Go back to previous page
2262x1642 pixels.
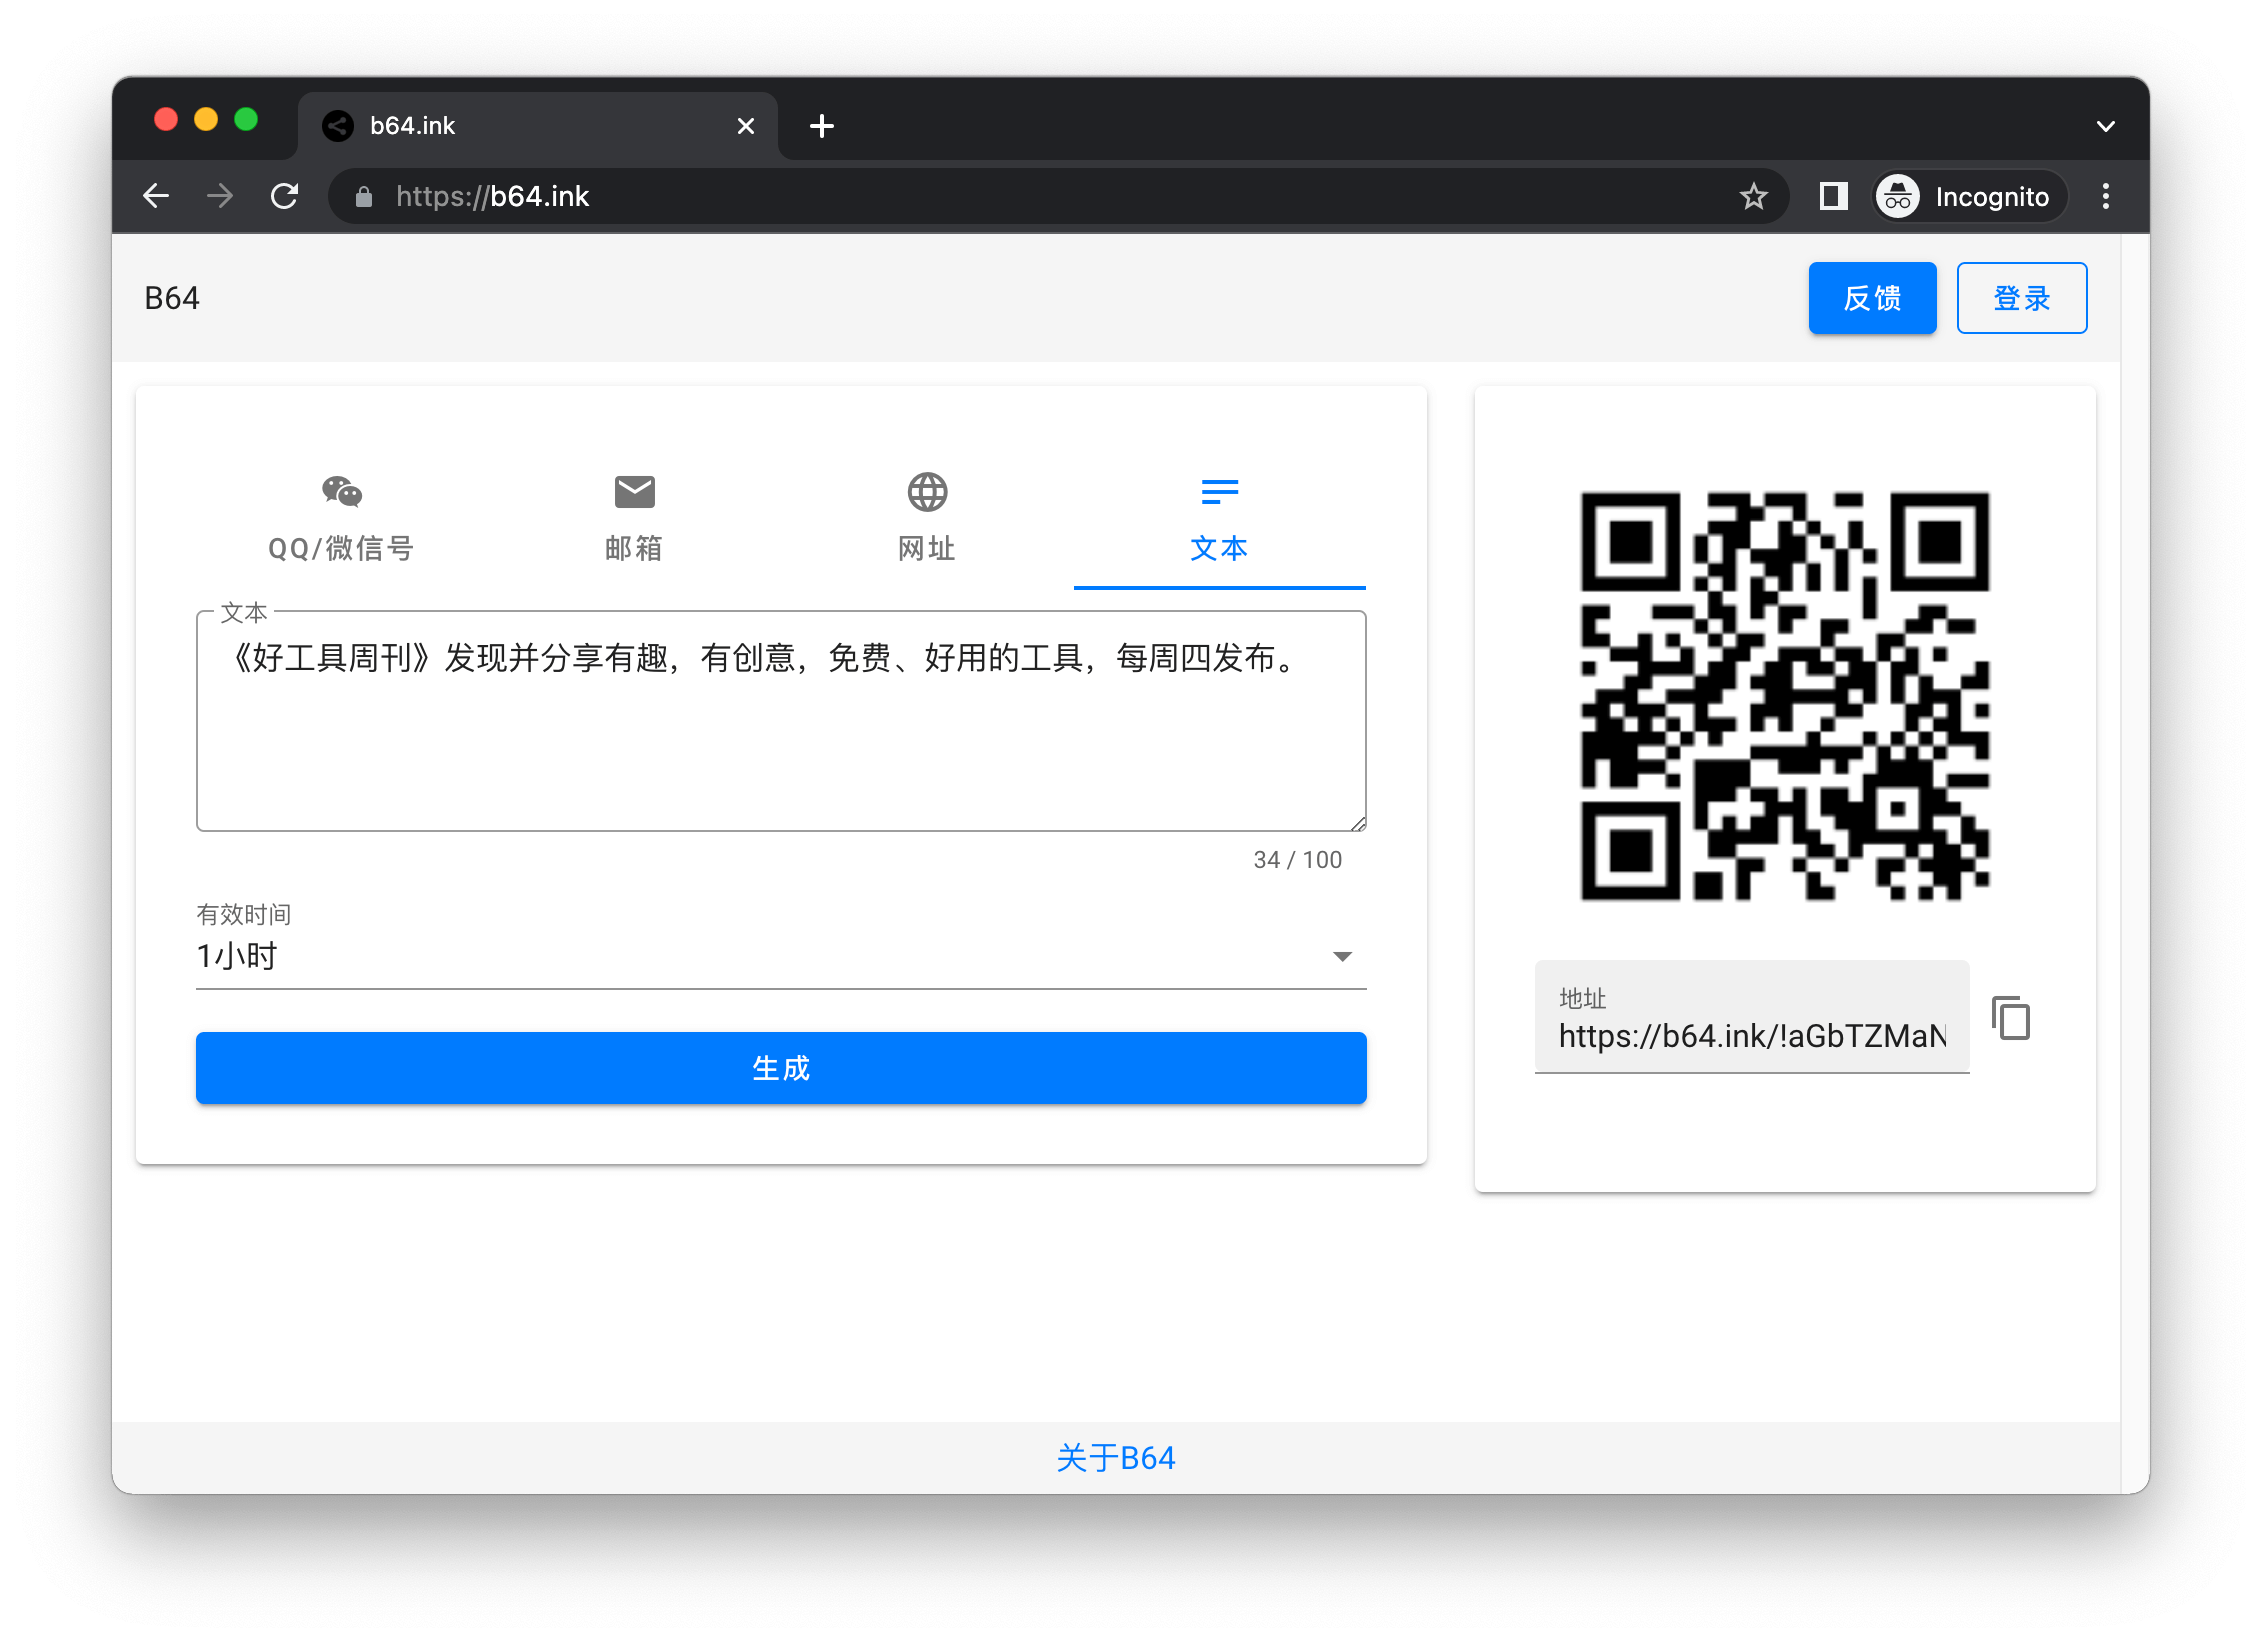157,196
